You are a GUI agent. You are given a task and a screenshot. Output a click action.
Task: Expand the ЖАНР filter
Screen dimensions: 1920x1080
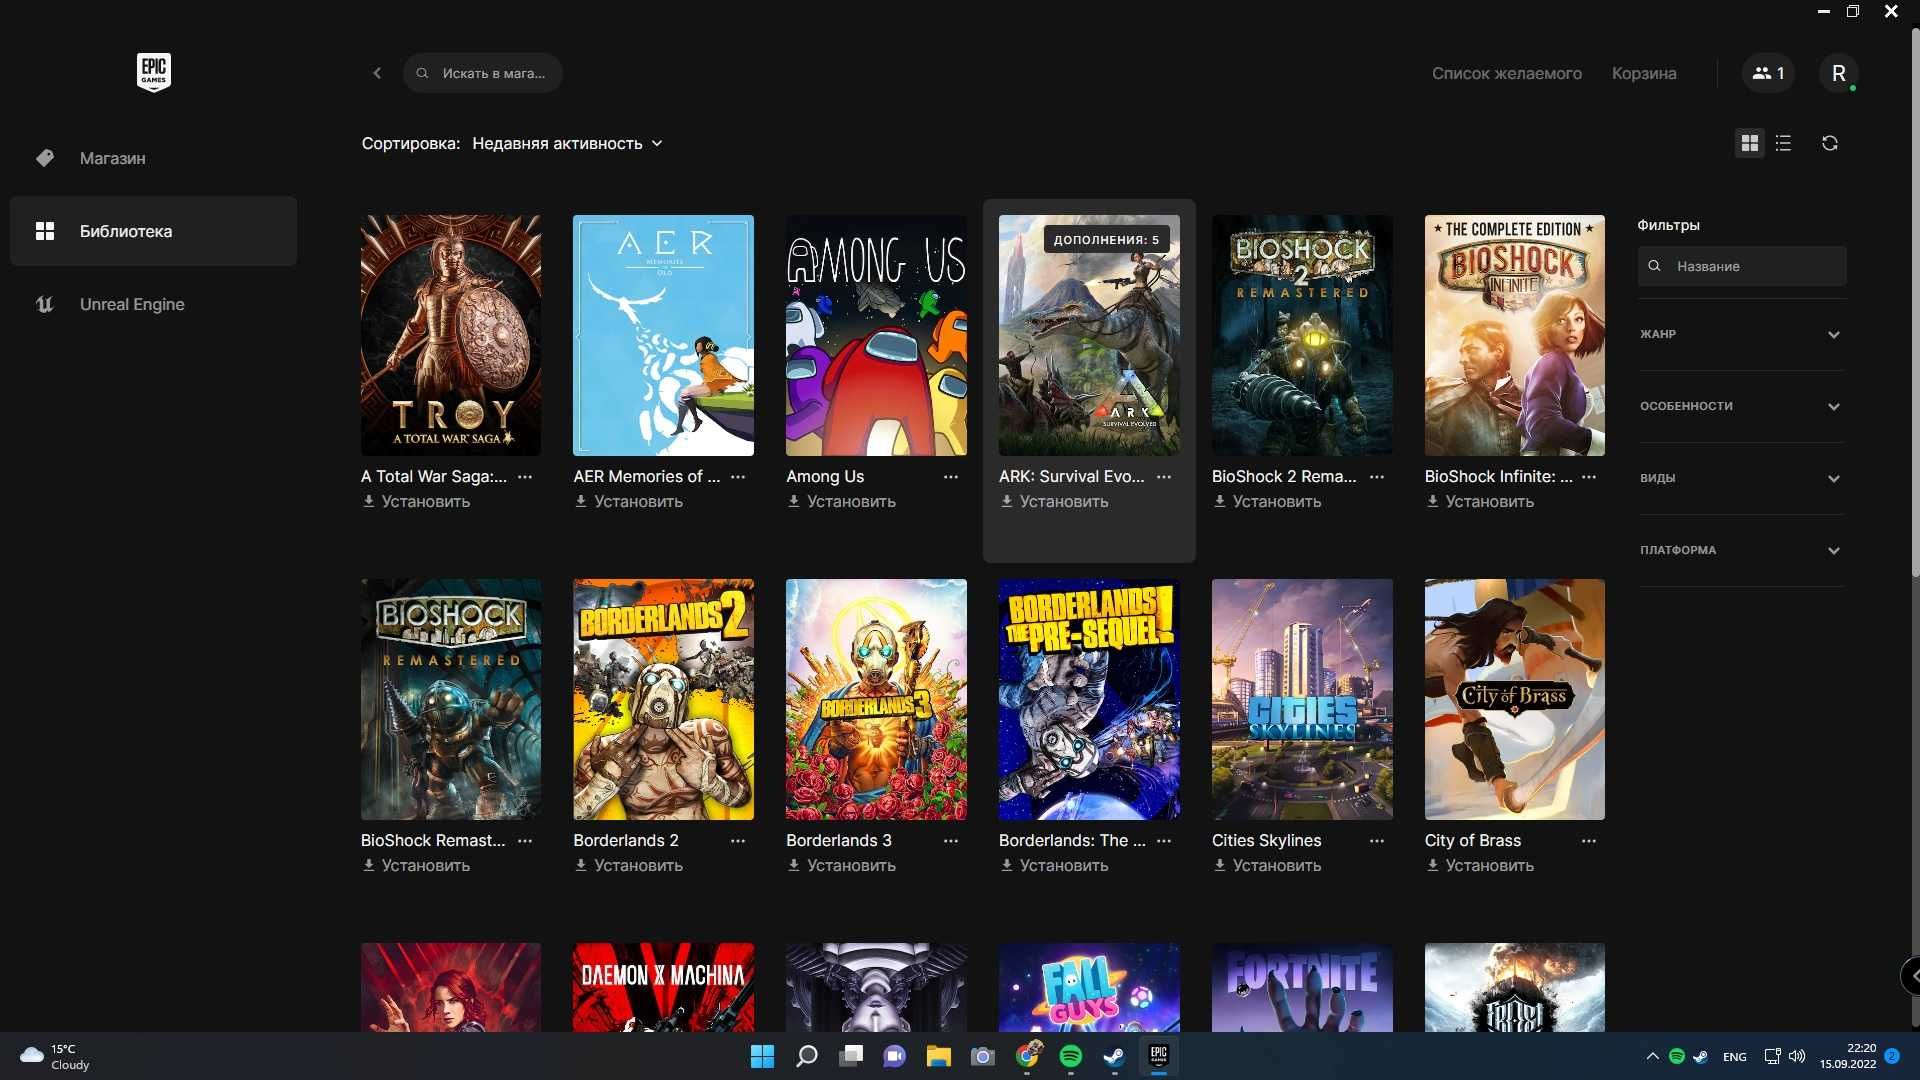click(1740, 335)
